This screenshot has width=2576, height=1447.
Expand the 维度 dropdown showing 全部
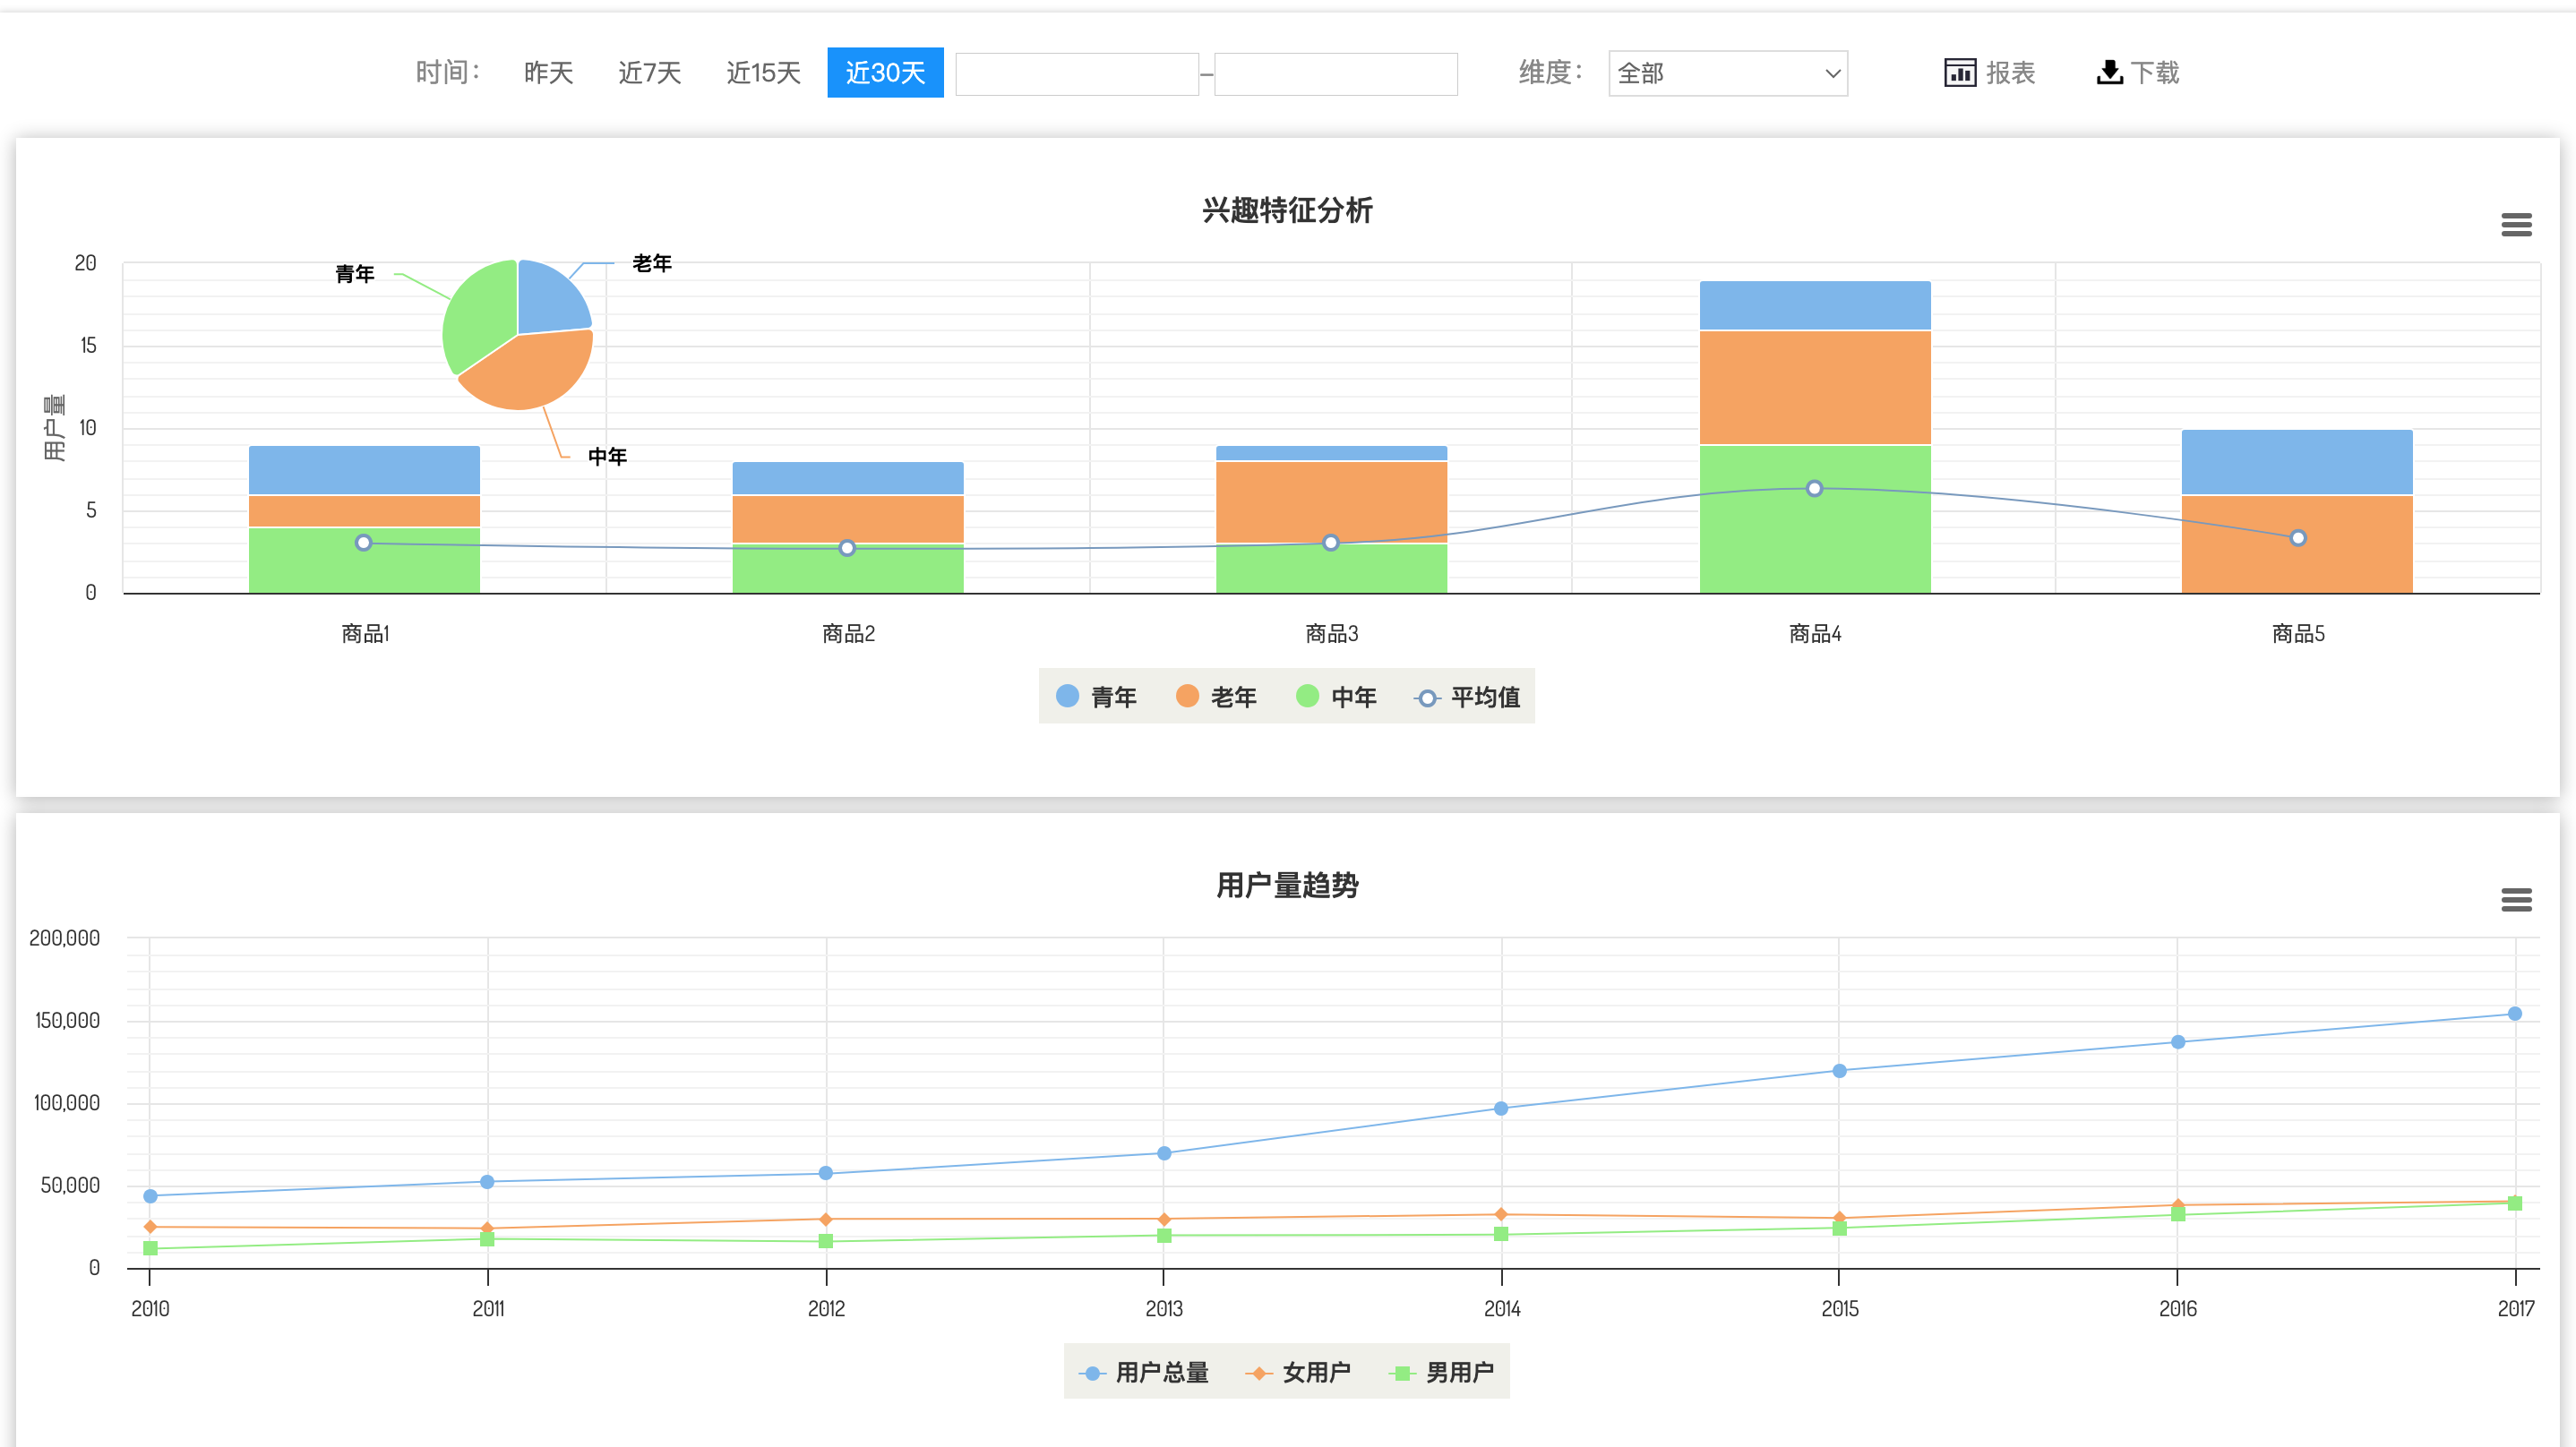pos(1727,74)
